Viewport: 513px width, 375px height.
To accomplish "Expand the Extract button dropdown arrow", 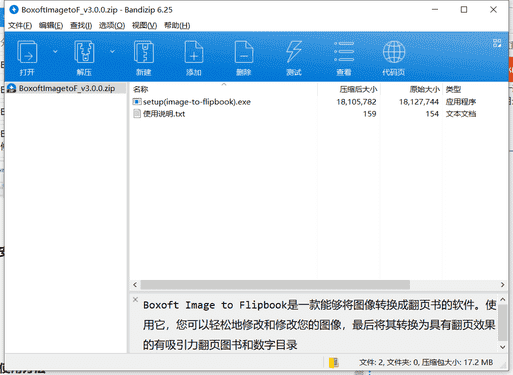I will click(112, 52).
